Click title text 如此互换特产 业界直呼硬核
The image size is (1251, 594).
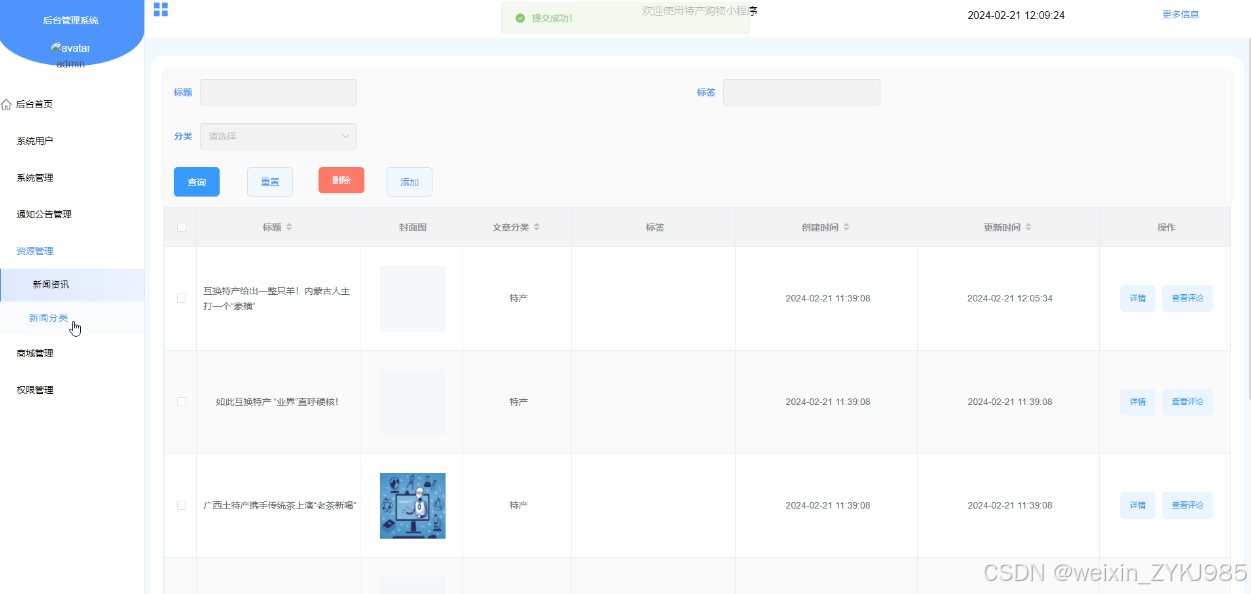277,402
